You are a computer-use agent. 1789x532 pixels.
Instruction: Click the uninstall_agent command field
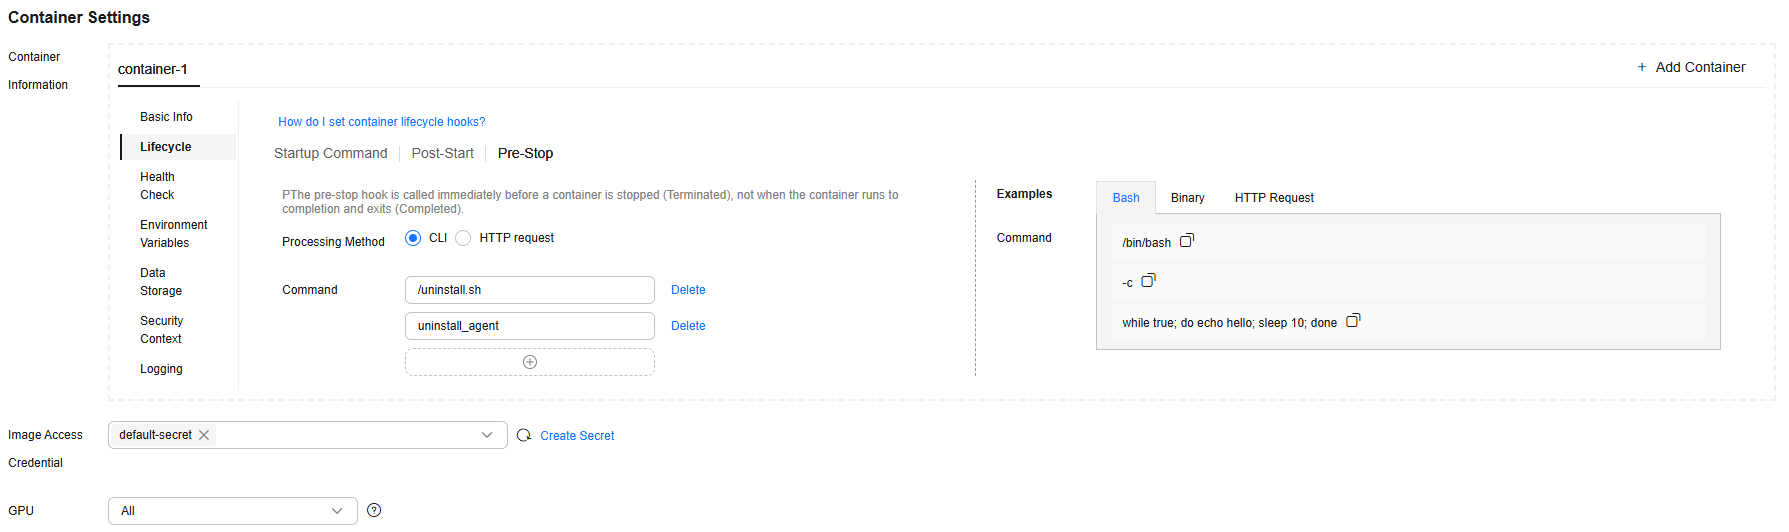point(530,326)
